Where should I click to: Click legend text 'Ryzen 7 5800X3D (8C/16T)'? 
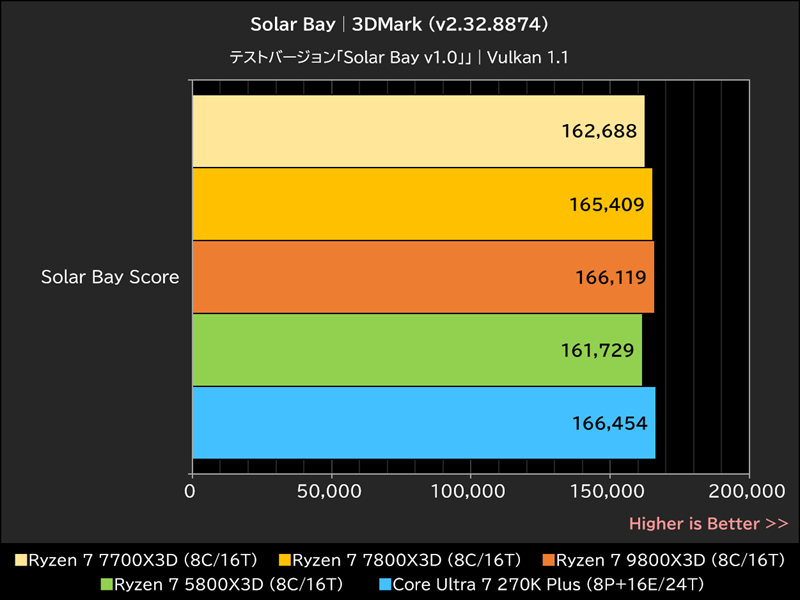pyautogui.click(x=229, y=584)
